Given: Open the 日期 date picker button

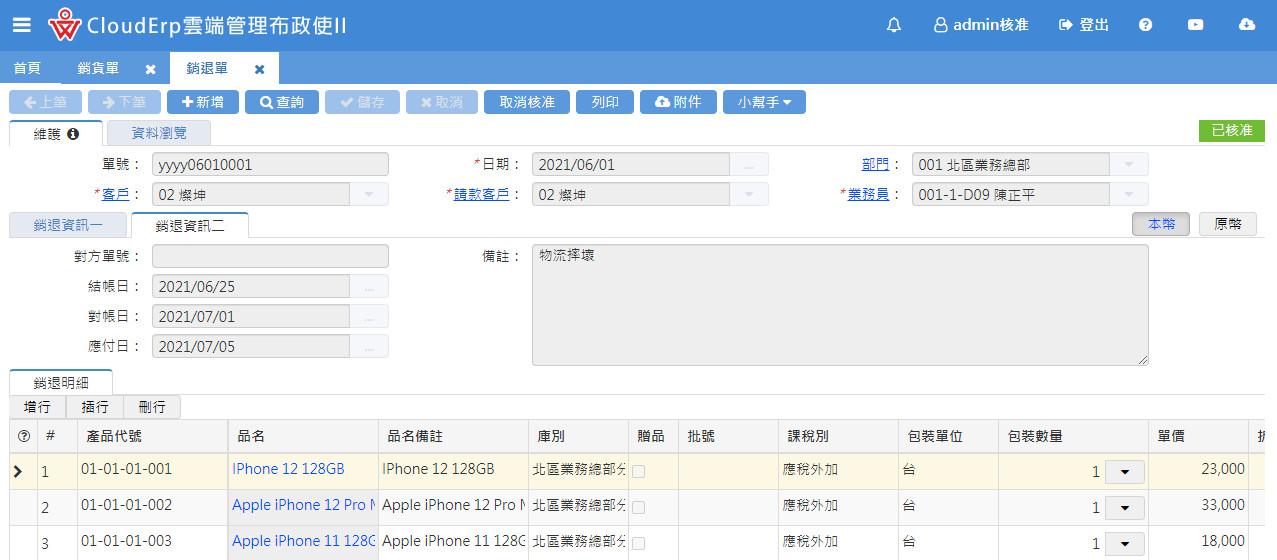Looking at the screenshot, I should pos(749,164).
